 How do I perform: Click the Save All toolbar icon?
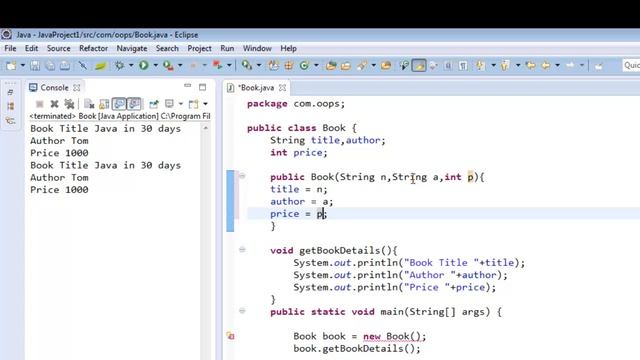coord(50,65)
